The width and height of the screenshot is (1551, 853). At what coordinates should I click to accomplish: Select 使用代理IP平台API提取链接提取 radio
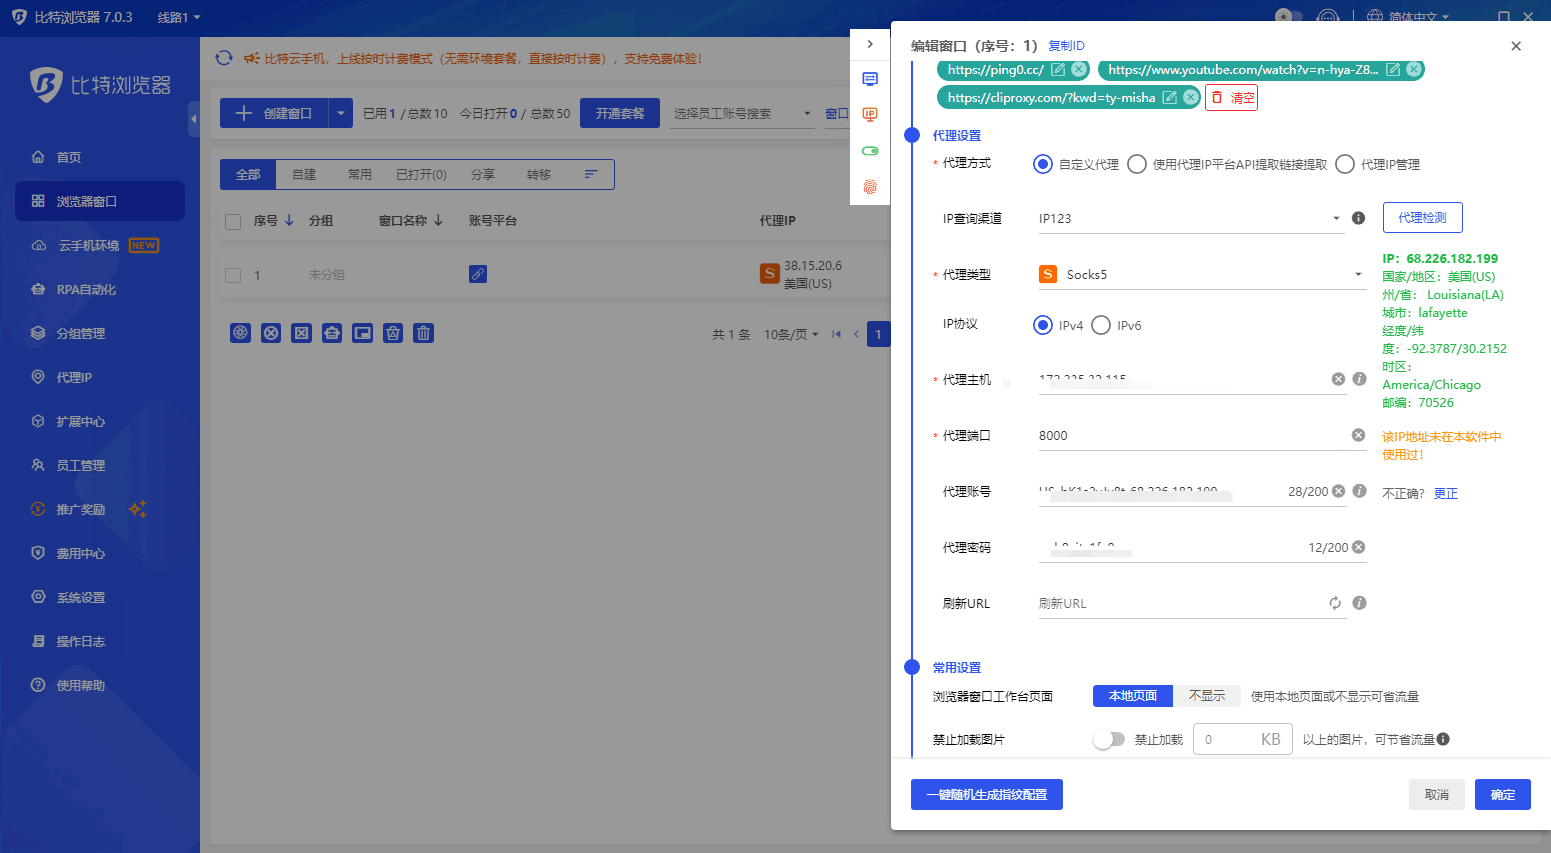pos(1137,164)
